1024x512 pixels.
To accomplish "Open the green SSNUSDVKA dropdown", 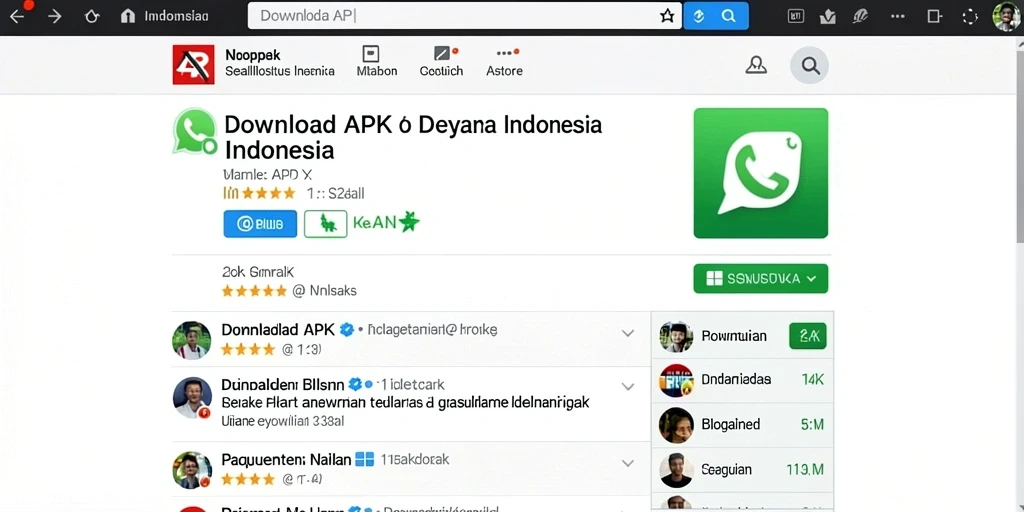I will pyautogui.click(x=761, y=279).
